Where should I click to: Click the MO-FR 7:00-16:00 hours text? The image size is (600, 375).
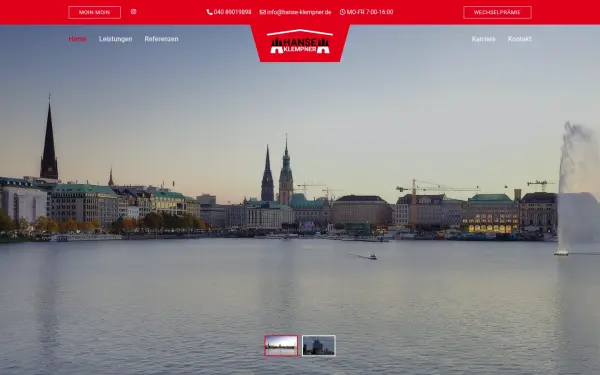click(x=370, y=12)
